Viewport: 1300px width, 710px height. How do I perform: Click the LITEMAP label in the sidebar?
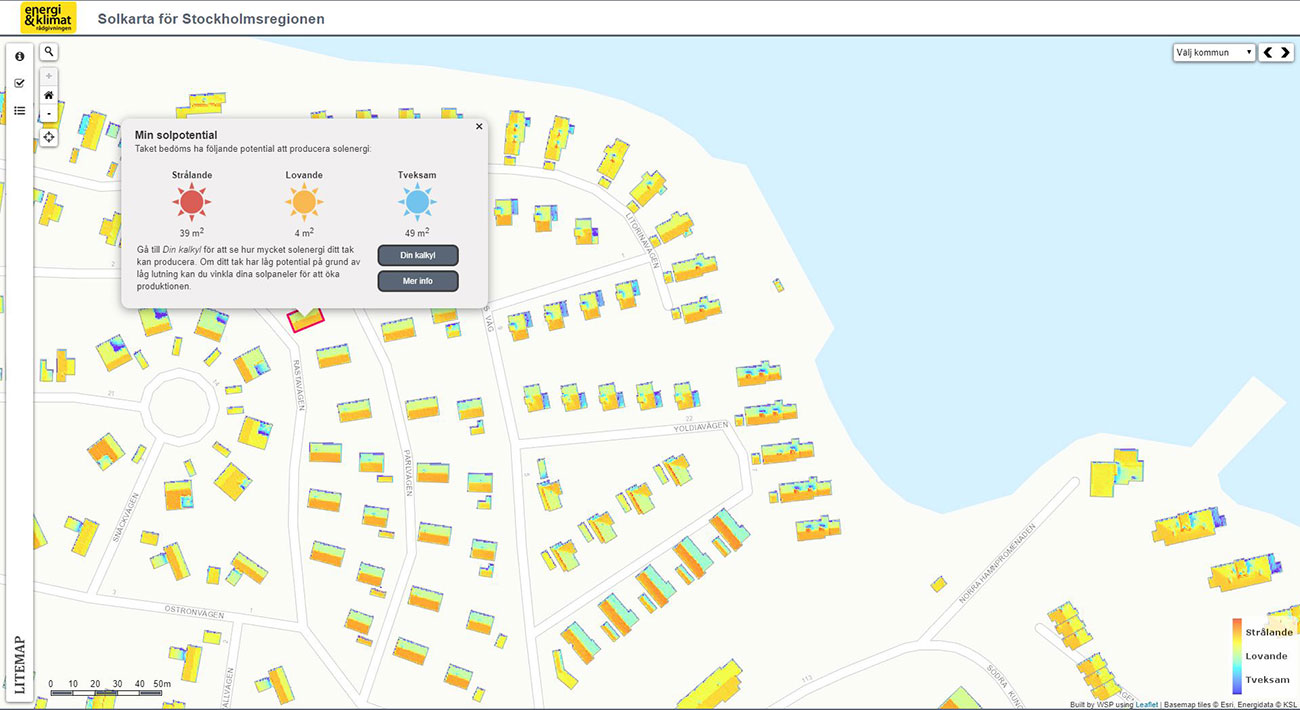[x=20, y=665]
